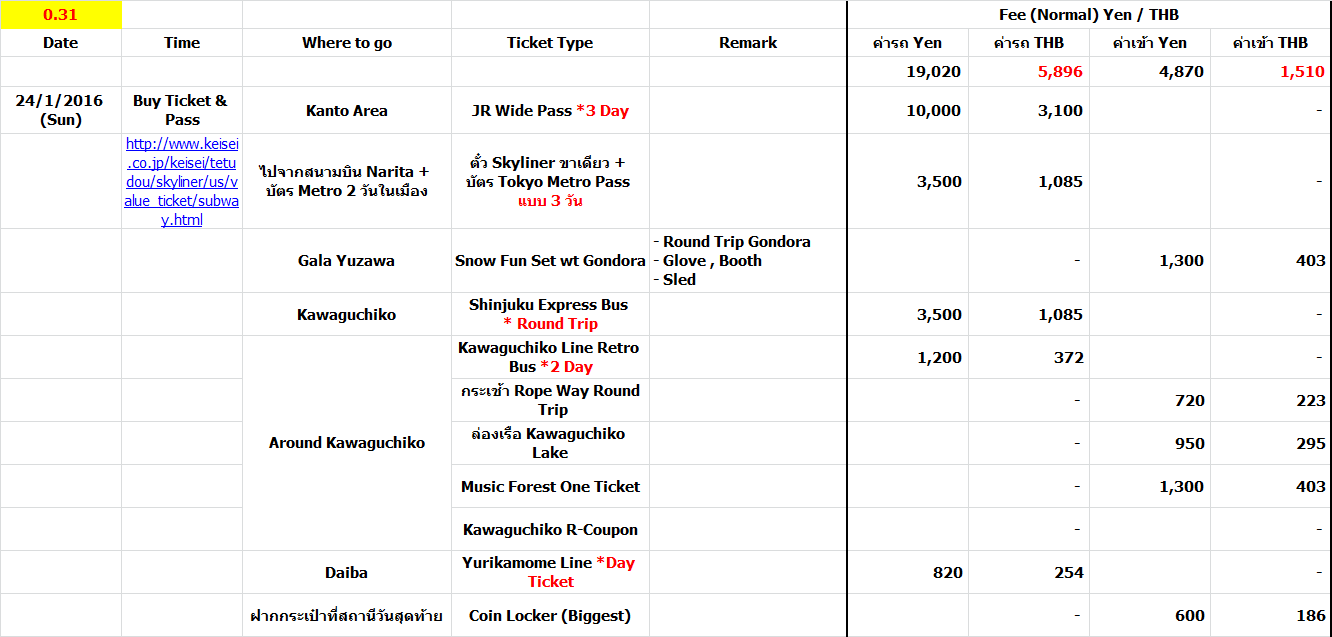
Task: Select the 19,020 total Yen cell
Action: [908, 72]
